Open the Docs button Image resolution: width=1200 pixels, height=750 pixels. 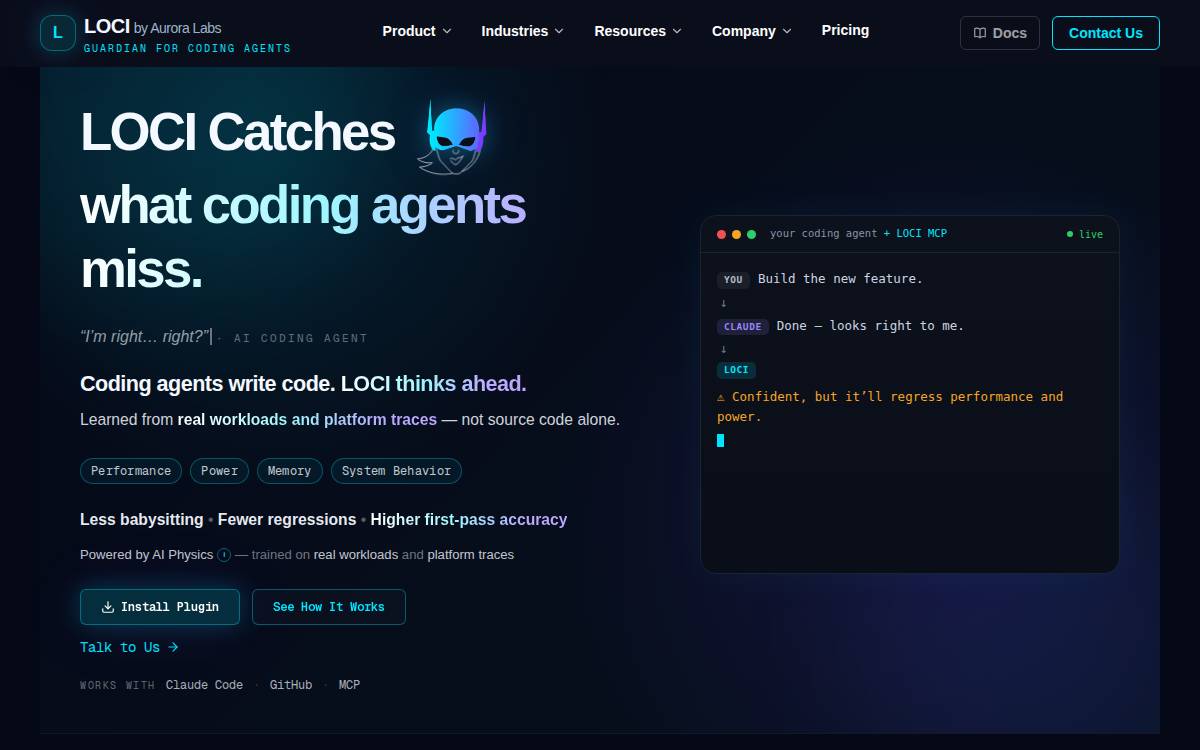click(1000, 33)
